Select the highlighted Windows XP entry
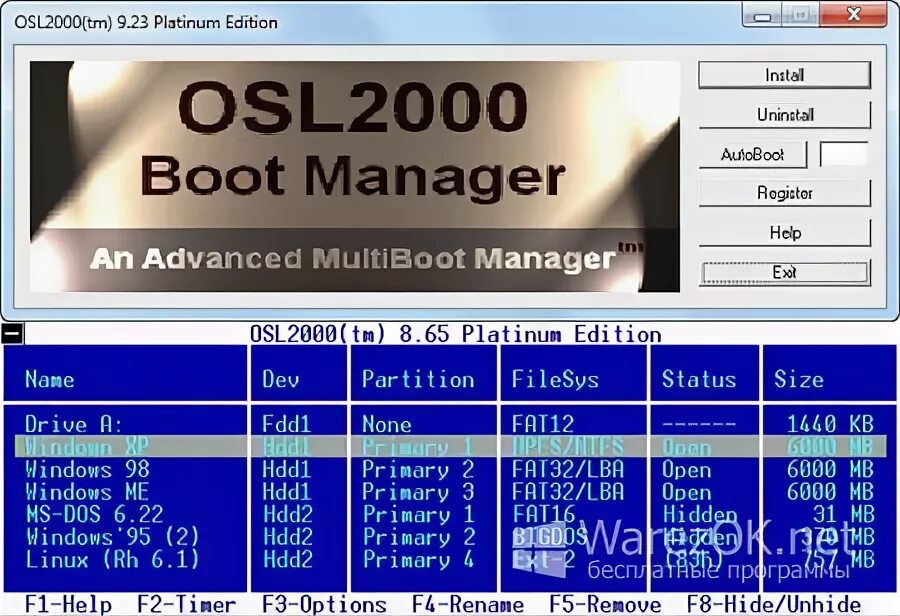Viewport: 900px width, 616px height. 450,446
